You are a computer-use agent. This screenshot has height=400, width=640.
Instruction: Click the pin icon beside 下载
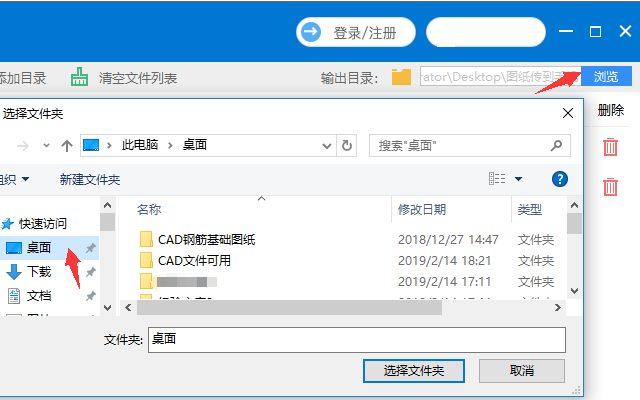(91, 272)
